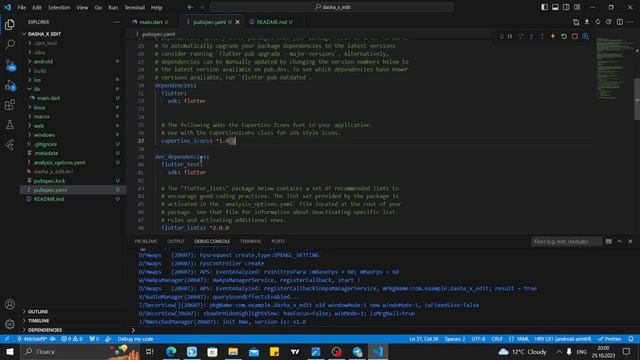Close the bottom panel
This screenshot has width=640, height=360.
[x=630, y=242]
